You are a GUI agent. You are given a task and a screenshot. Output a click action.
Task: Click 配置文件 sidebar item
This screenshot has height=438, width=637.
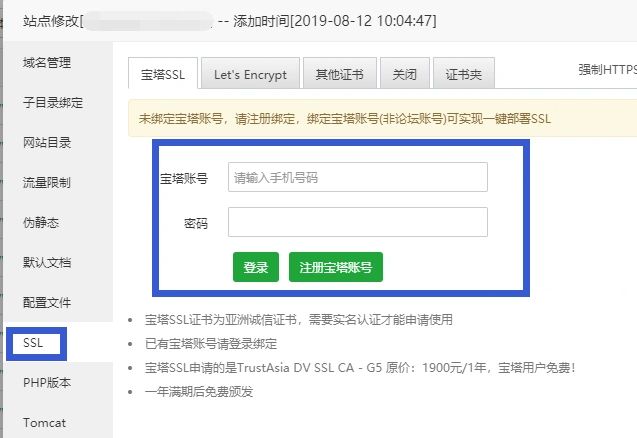[x=47, y=302]
